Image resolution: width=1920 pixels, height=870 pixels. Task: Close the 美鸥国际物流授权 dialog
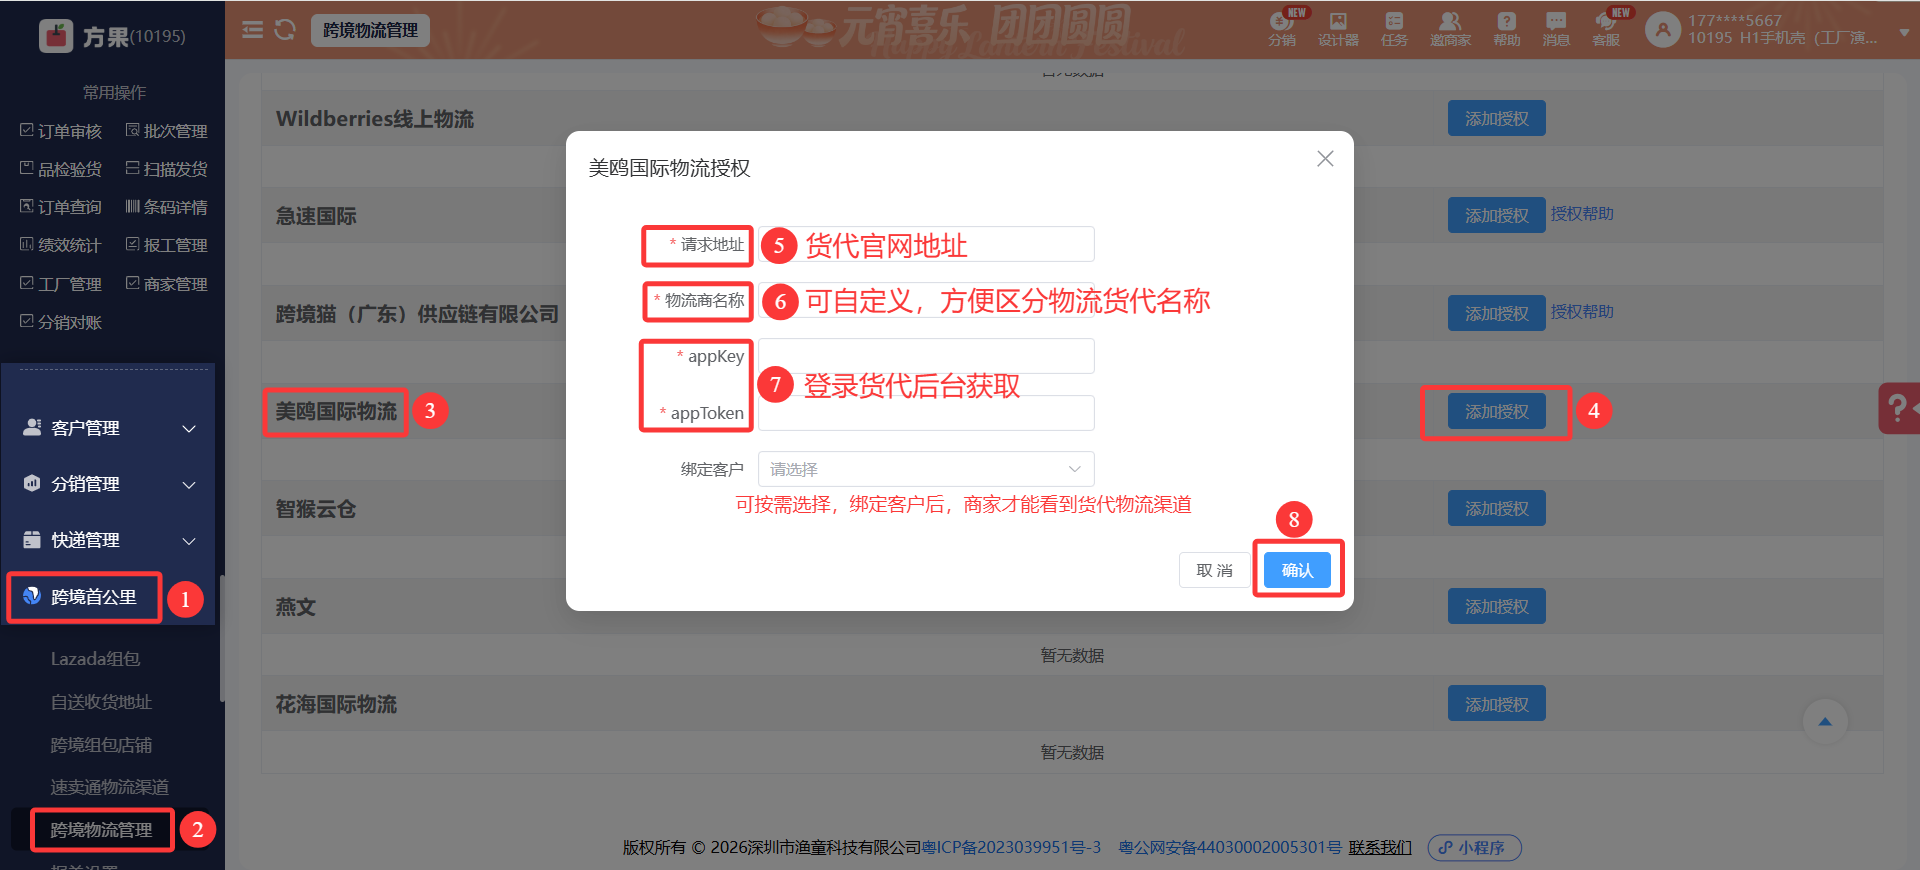(1325, 159)
